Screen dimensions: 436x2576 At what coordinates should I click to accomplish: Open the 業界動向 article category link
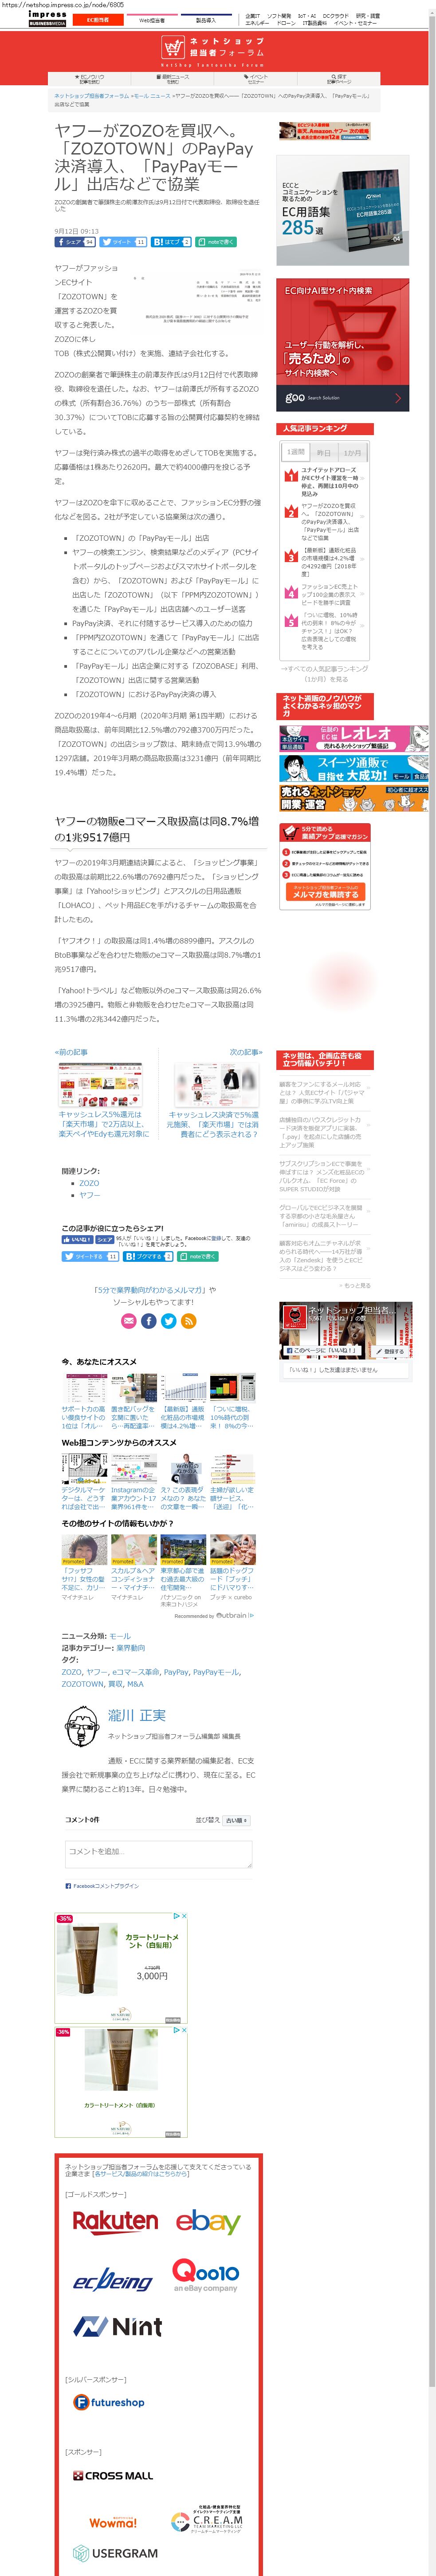pyautogui.click(x=131, y=1648)
